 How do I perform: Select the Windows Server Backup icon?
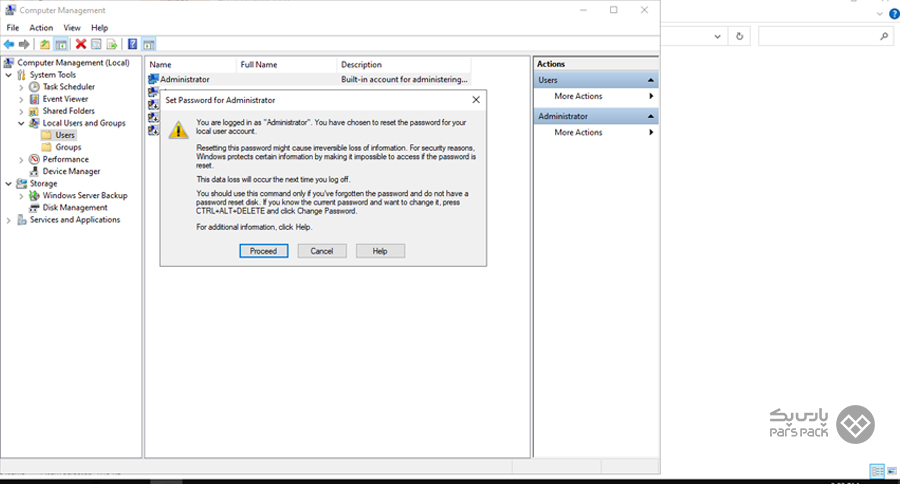pyautogui.click(x=34, y=195)
